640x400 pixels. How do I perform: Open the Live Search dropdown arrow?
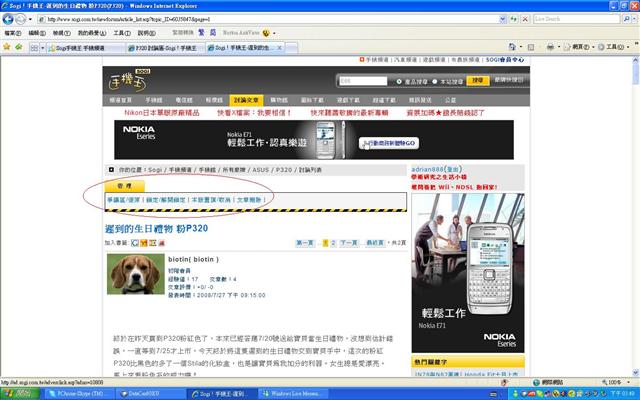(634, 19)
